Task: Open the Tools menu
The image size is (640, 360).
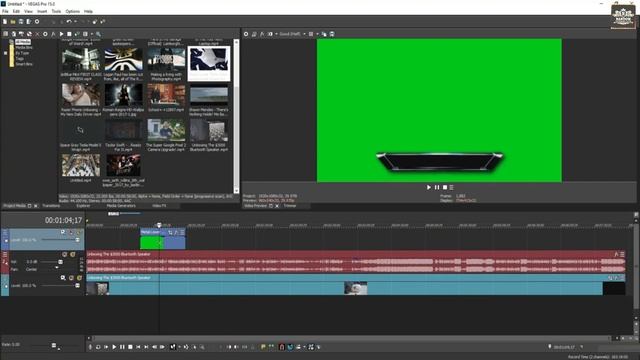Action: (56, 11)
